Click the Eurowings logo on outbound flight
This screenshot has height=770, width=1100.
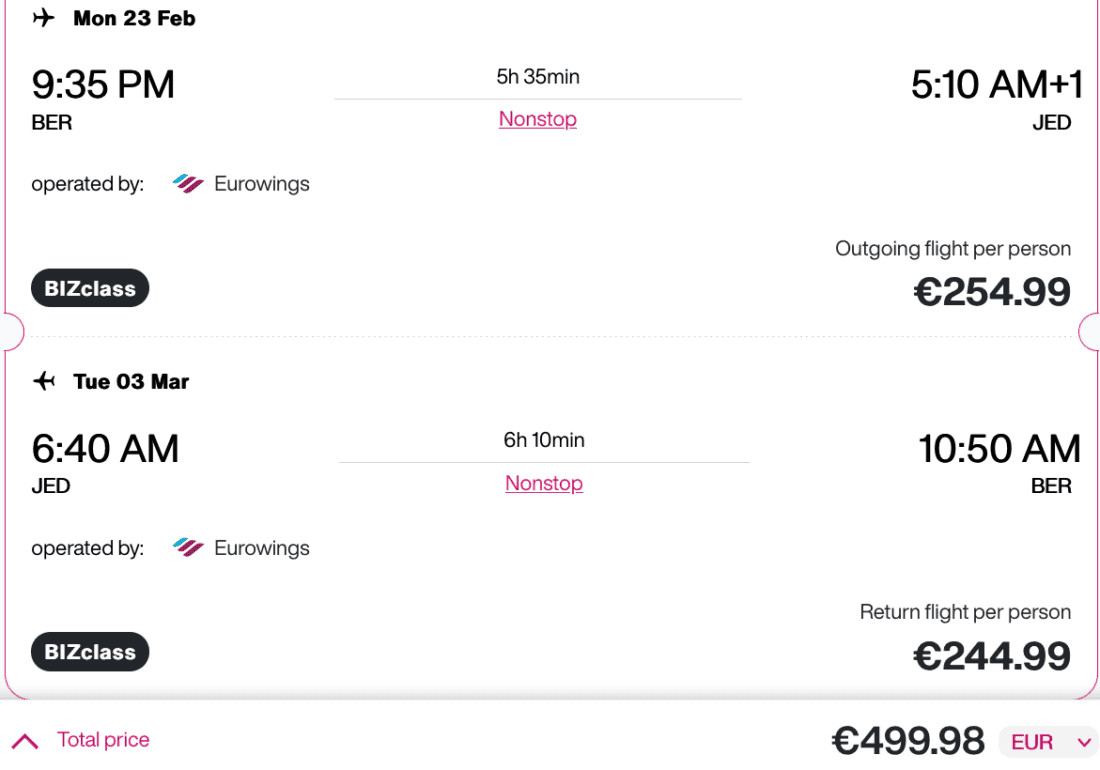pos(188,184)
